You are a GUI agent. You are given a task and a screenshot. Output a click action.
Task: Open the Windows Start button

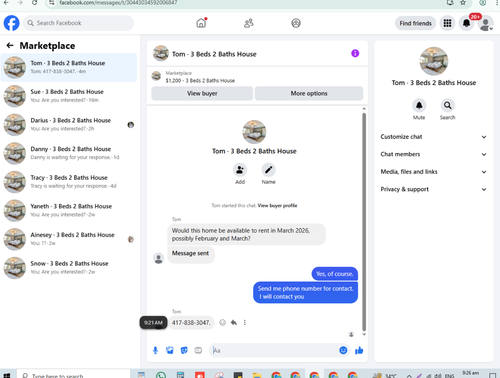click(x=7, y=375)
